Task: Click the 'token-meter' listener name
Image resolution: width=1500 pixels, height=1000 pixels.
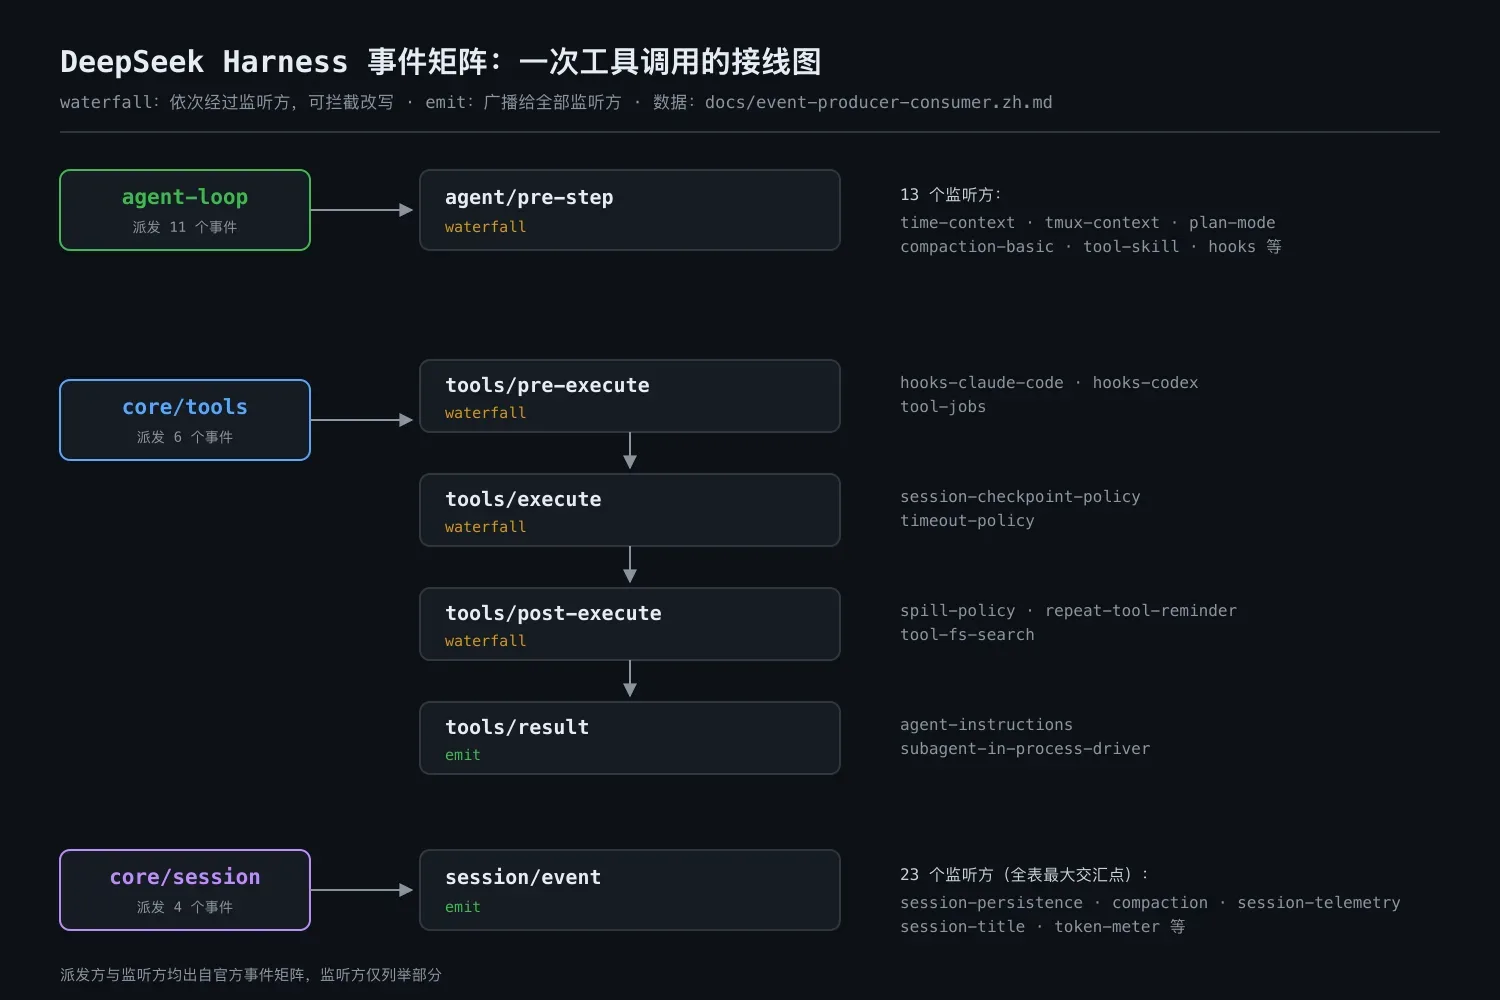Action: point(1107,927)
